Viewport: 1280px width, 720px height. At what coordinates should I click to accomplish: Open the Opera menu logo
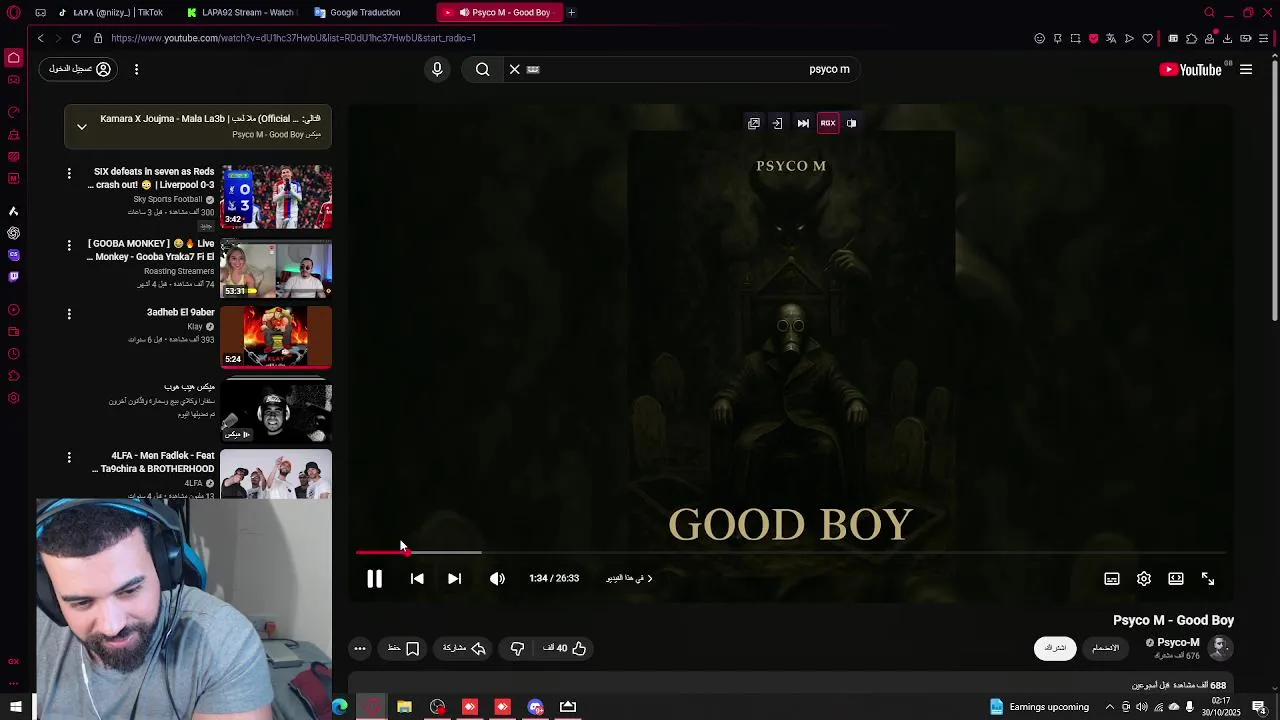[x=14, y=12]
